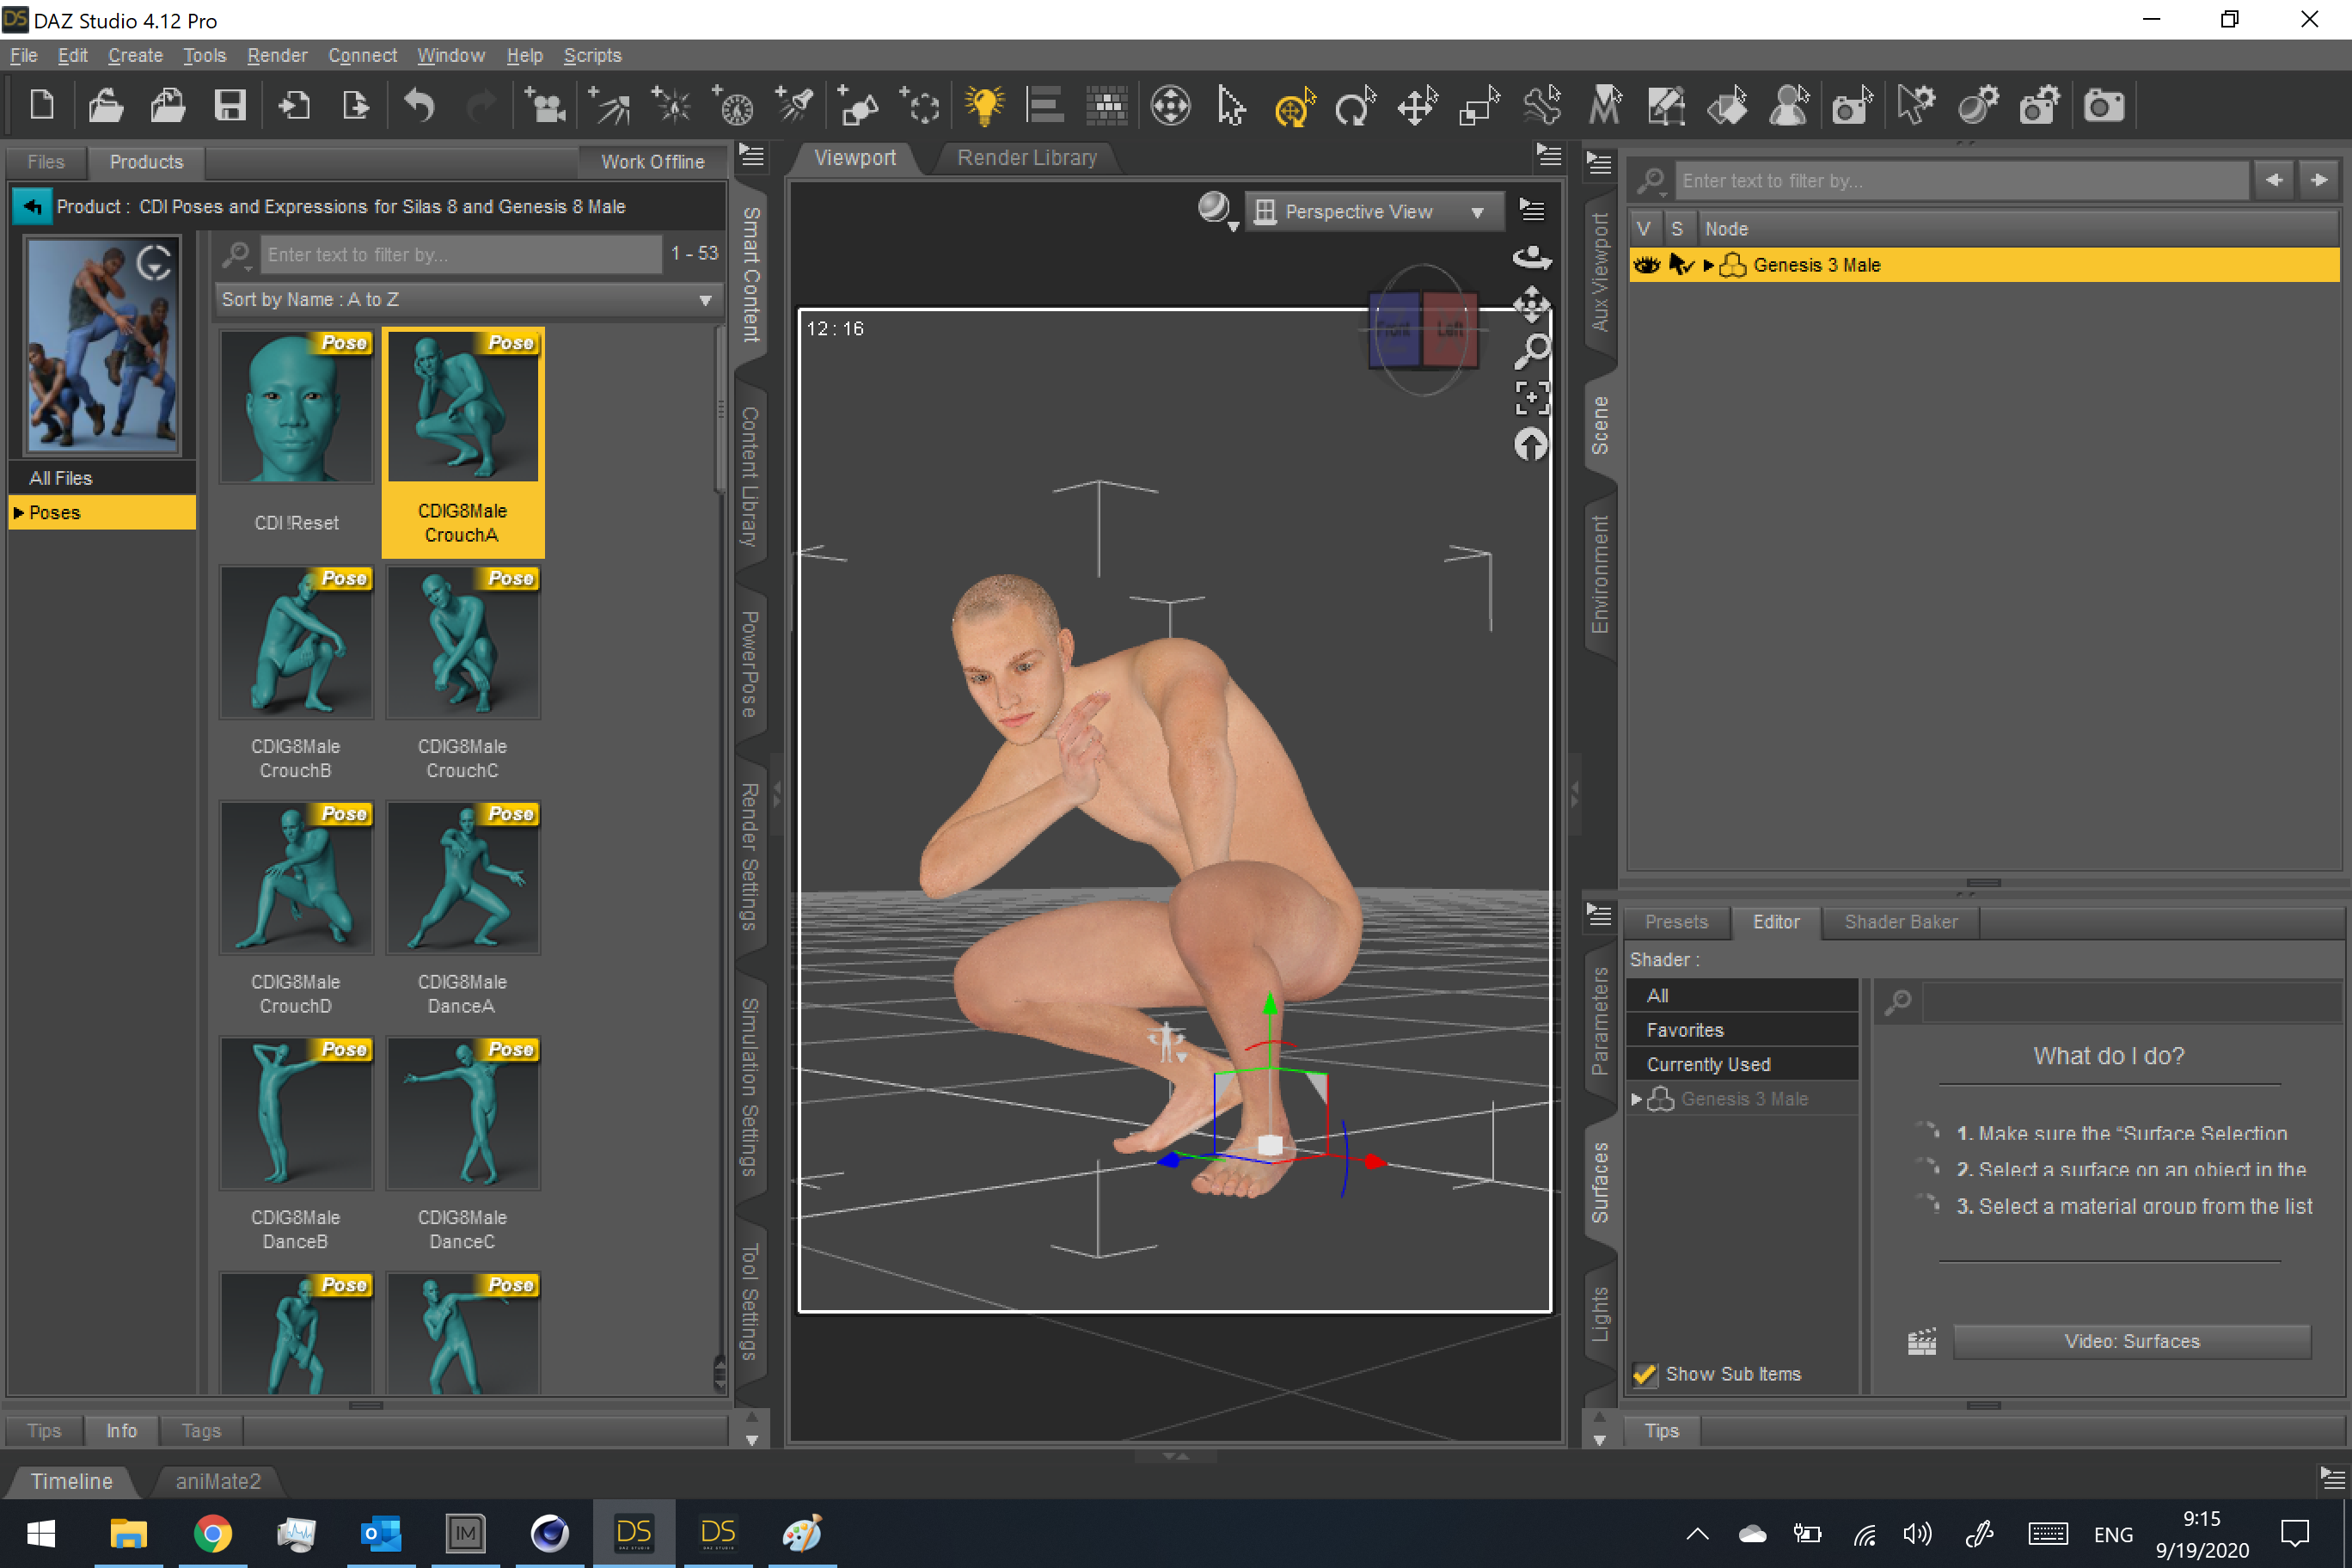Open Sort by Name dropdown
Viewport: 2352px width, 1568px height.
(466, 299)
